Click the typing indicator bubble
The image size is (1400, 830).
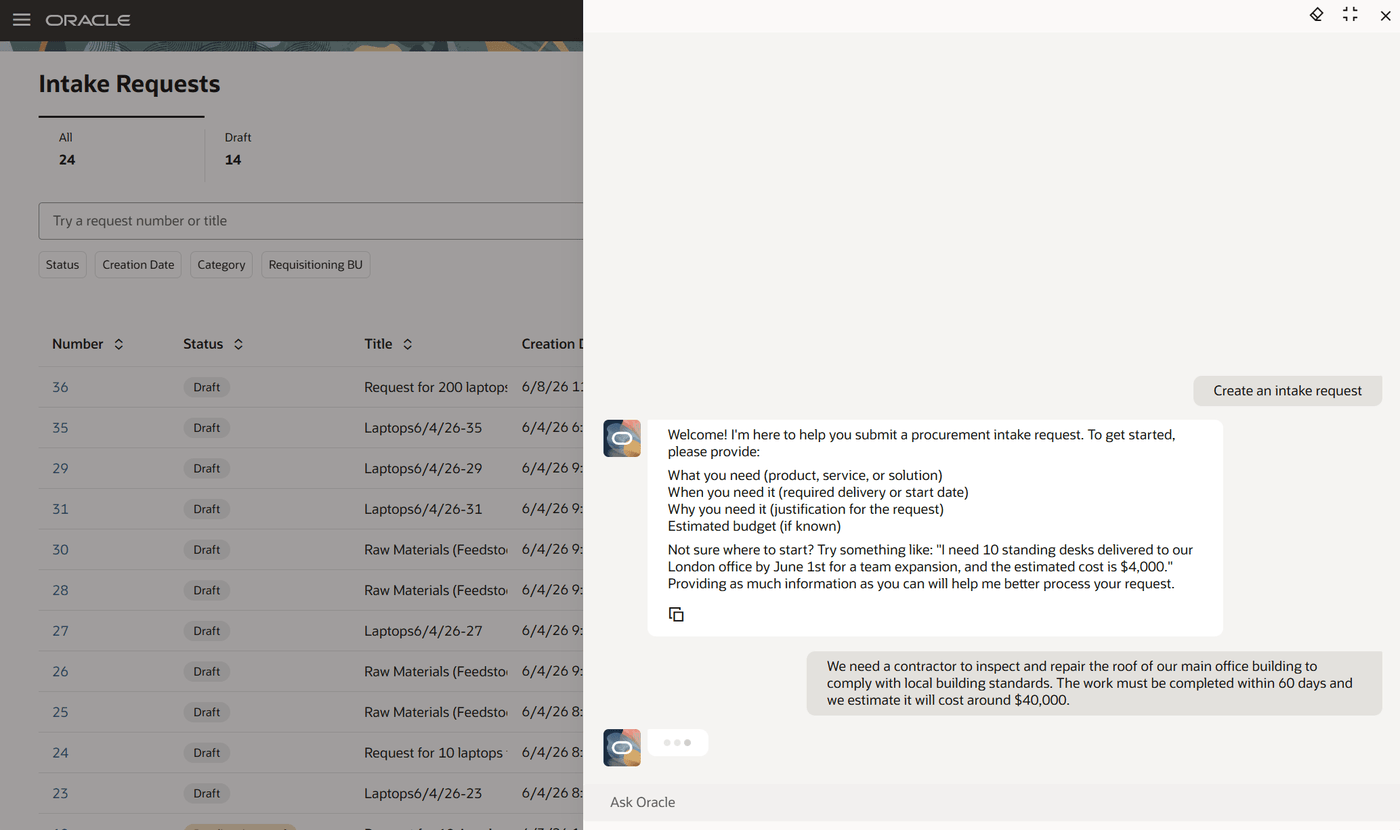pyautogui.click(x=678, y=742)
